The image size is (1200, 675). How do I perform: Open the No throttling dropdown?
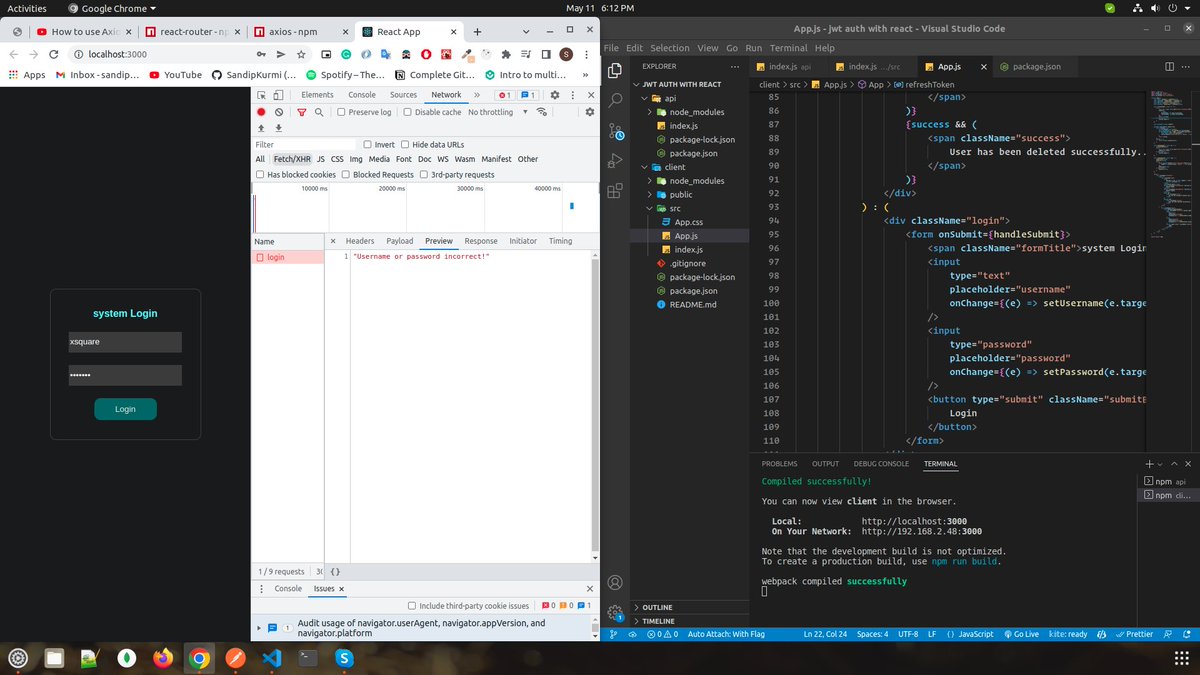coord(495,112)
